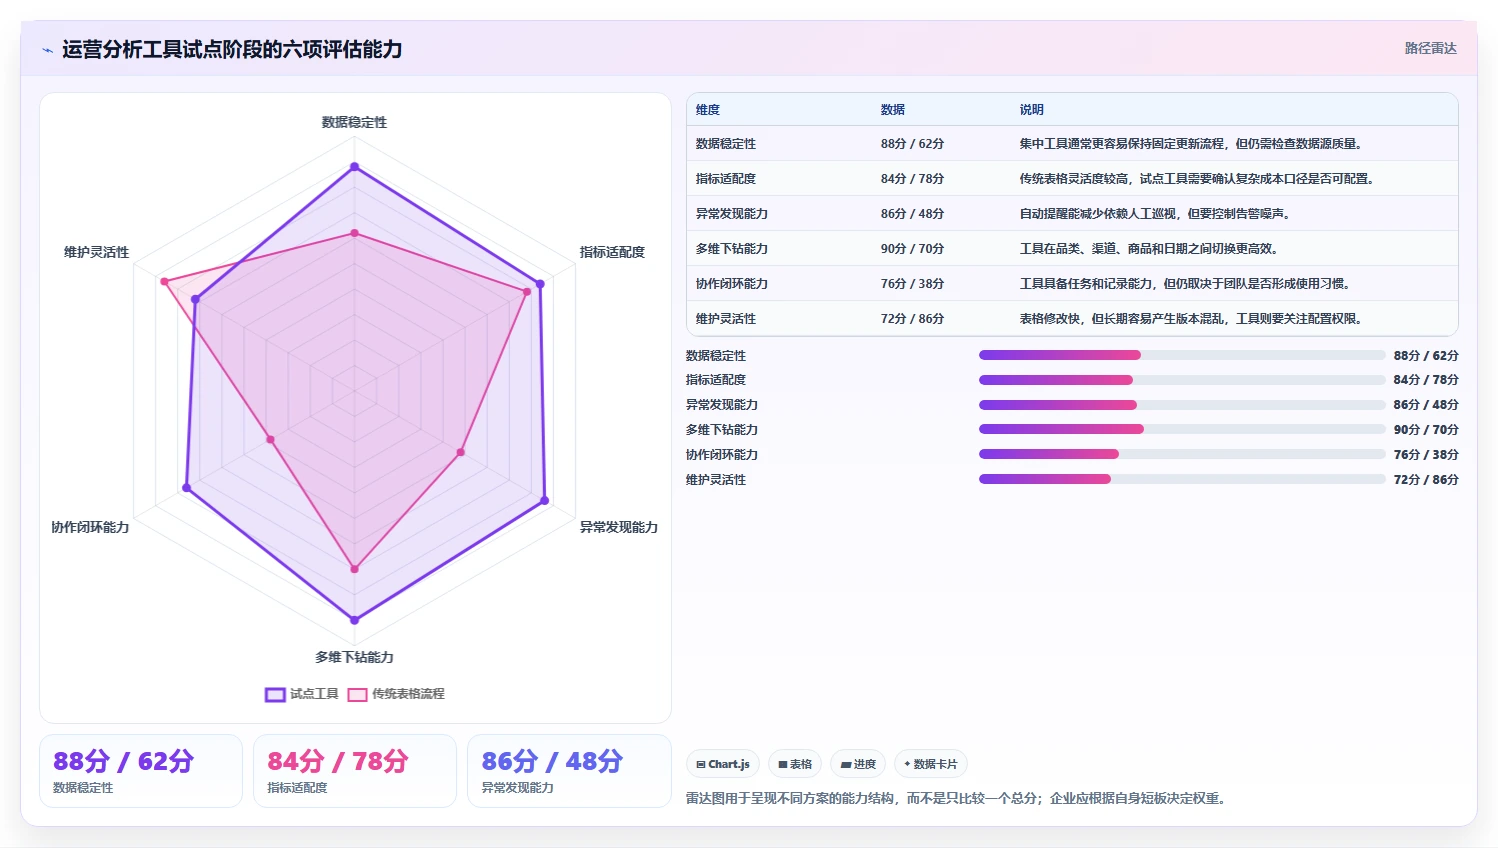Image resolution: width=1498 pixels, height=848 pixels.
Task: Click the 90分 / 70分 label beside progress bar
Action: (1426, 430)
